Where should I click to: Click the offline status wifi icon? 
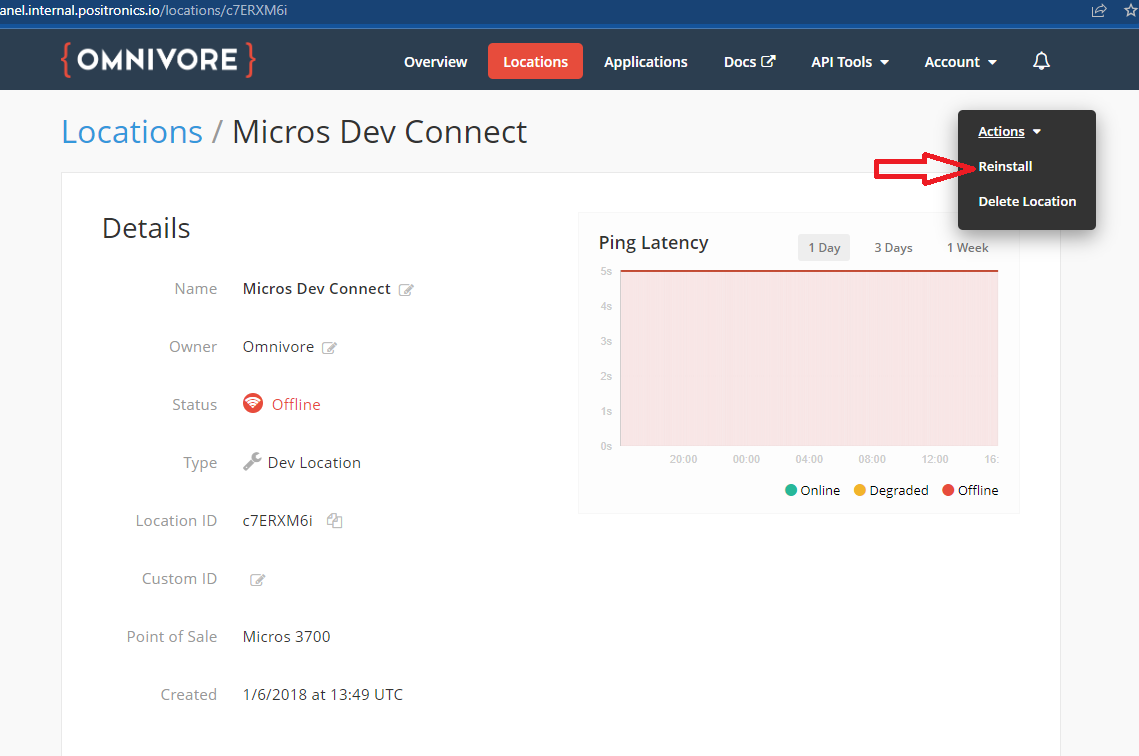[x=253, y=404]
